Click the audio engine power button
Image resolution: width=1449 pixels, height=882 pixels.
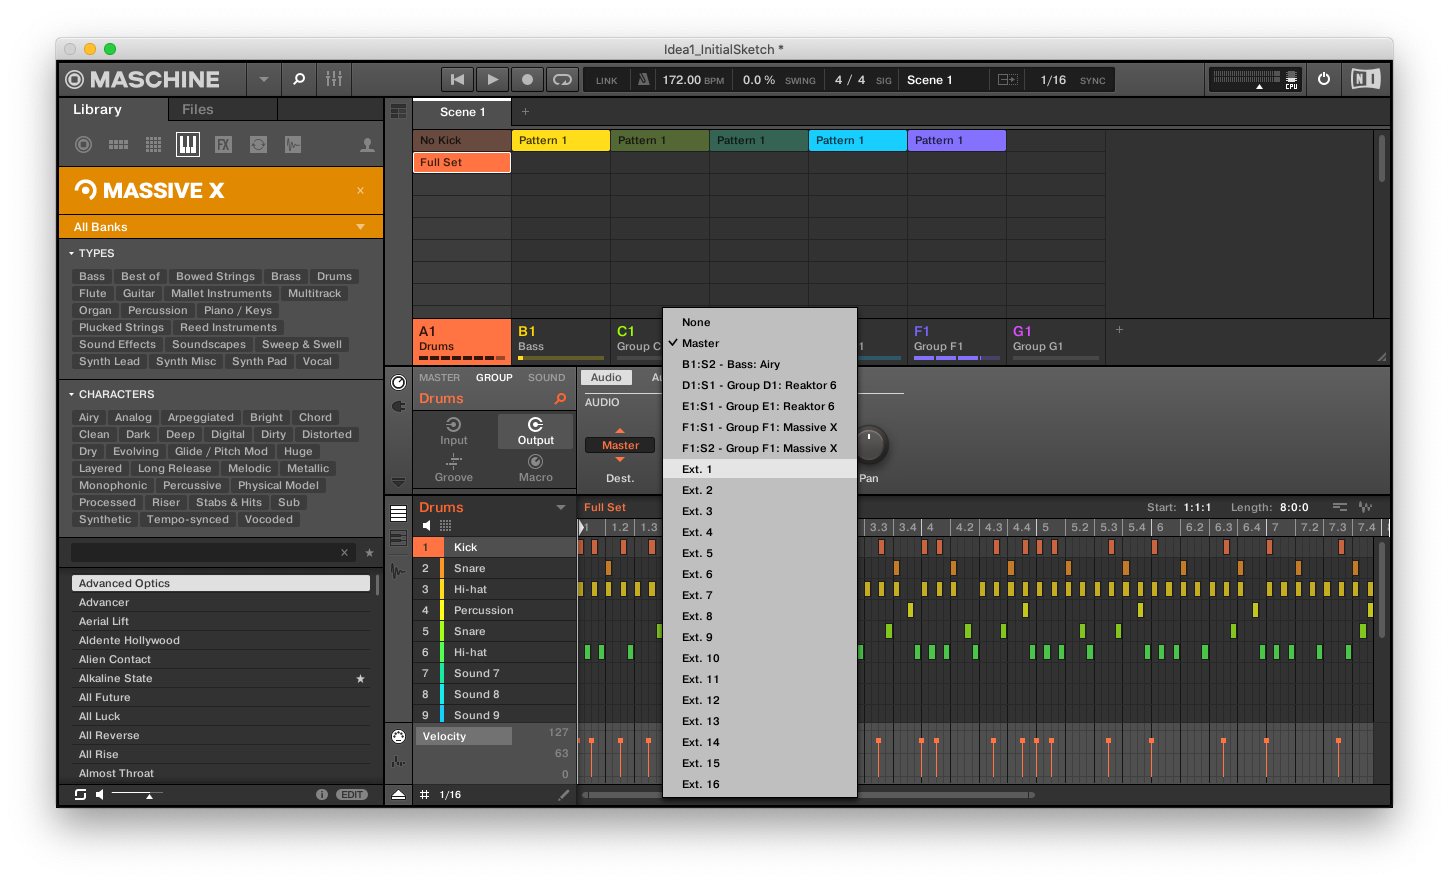click(x=1324, y=79)
